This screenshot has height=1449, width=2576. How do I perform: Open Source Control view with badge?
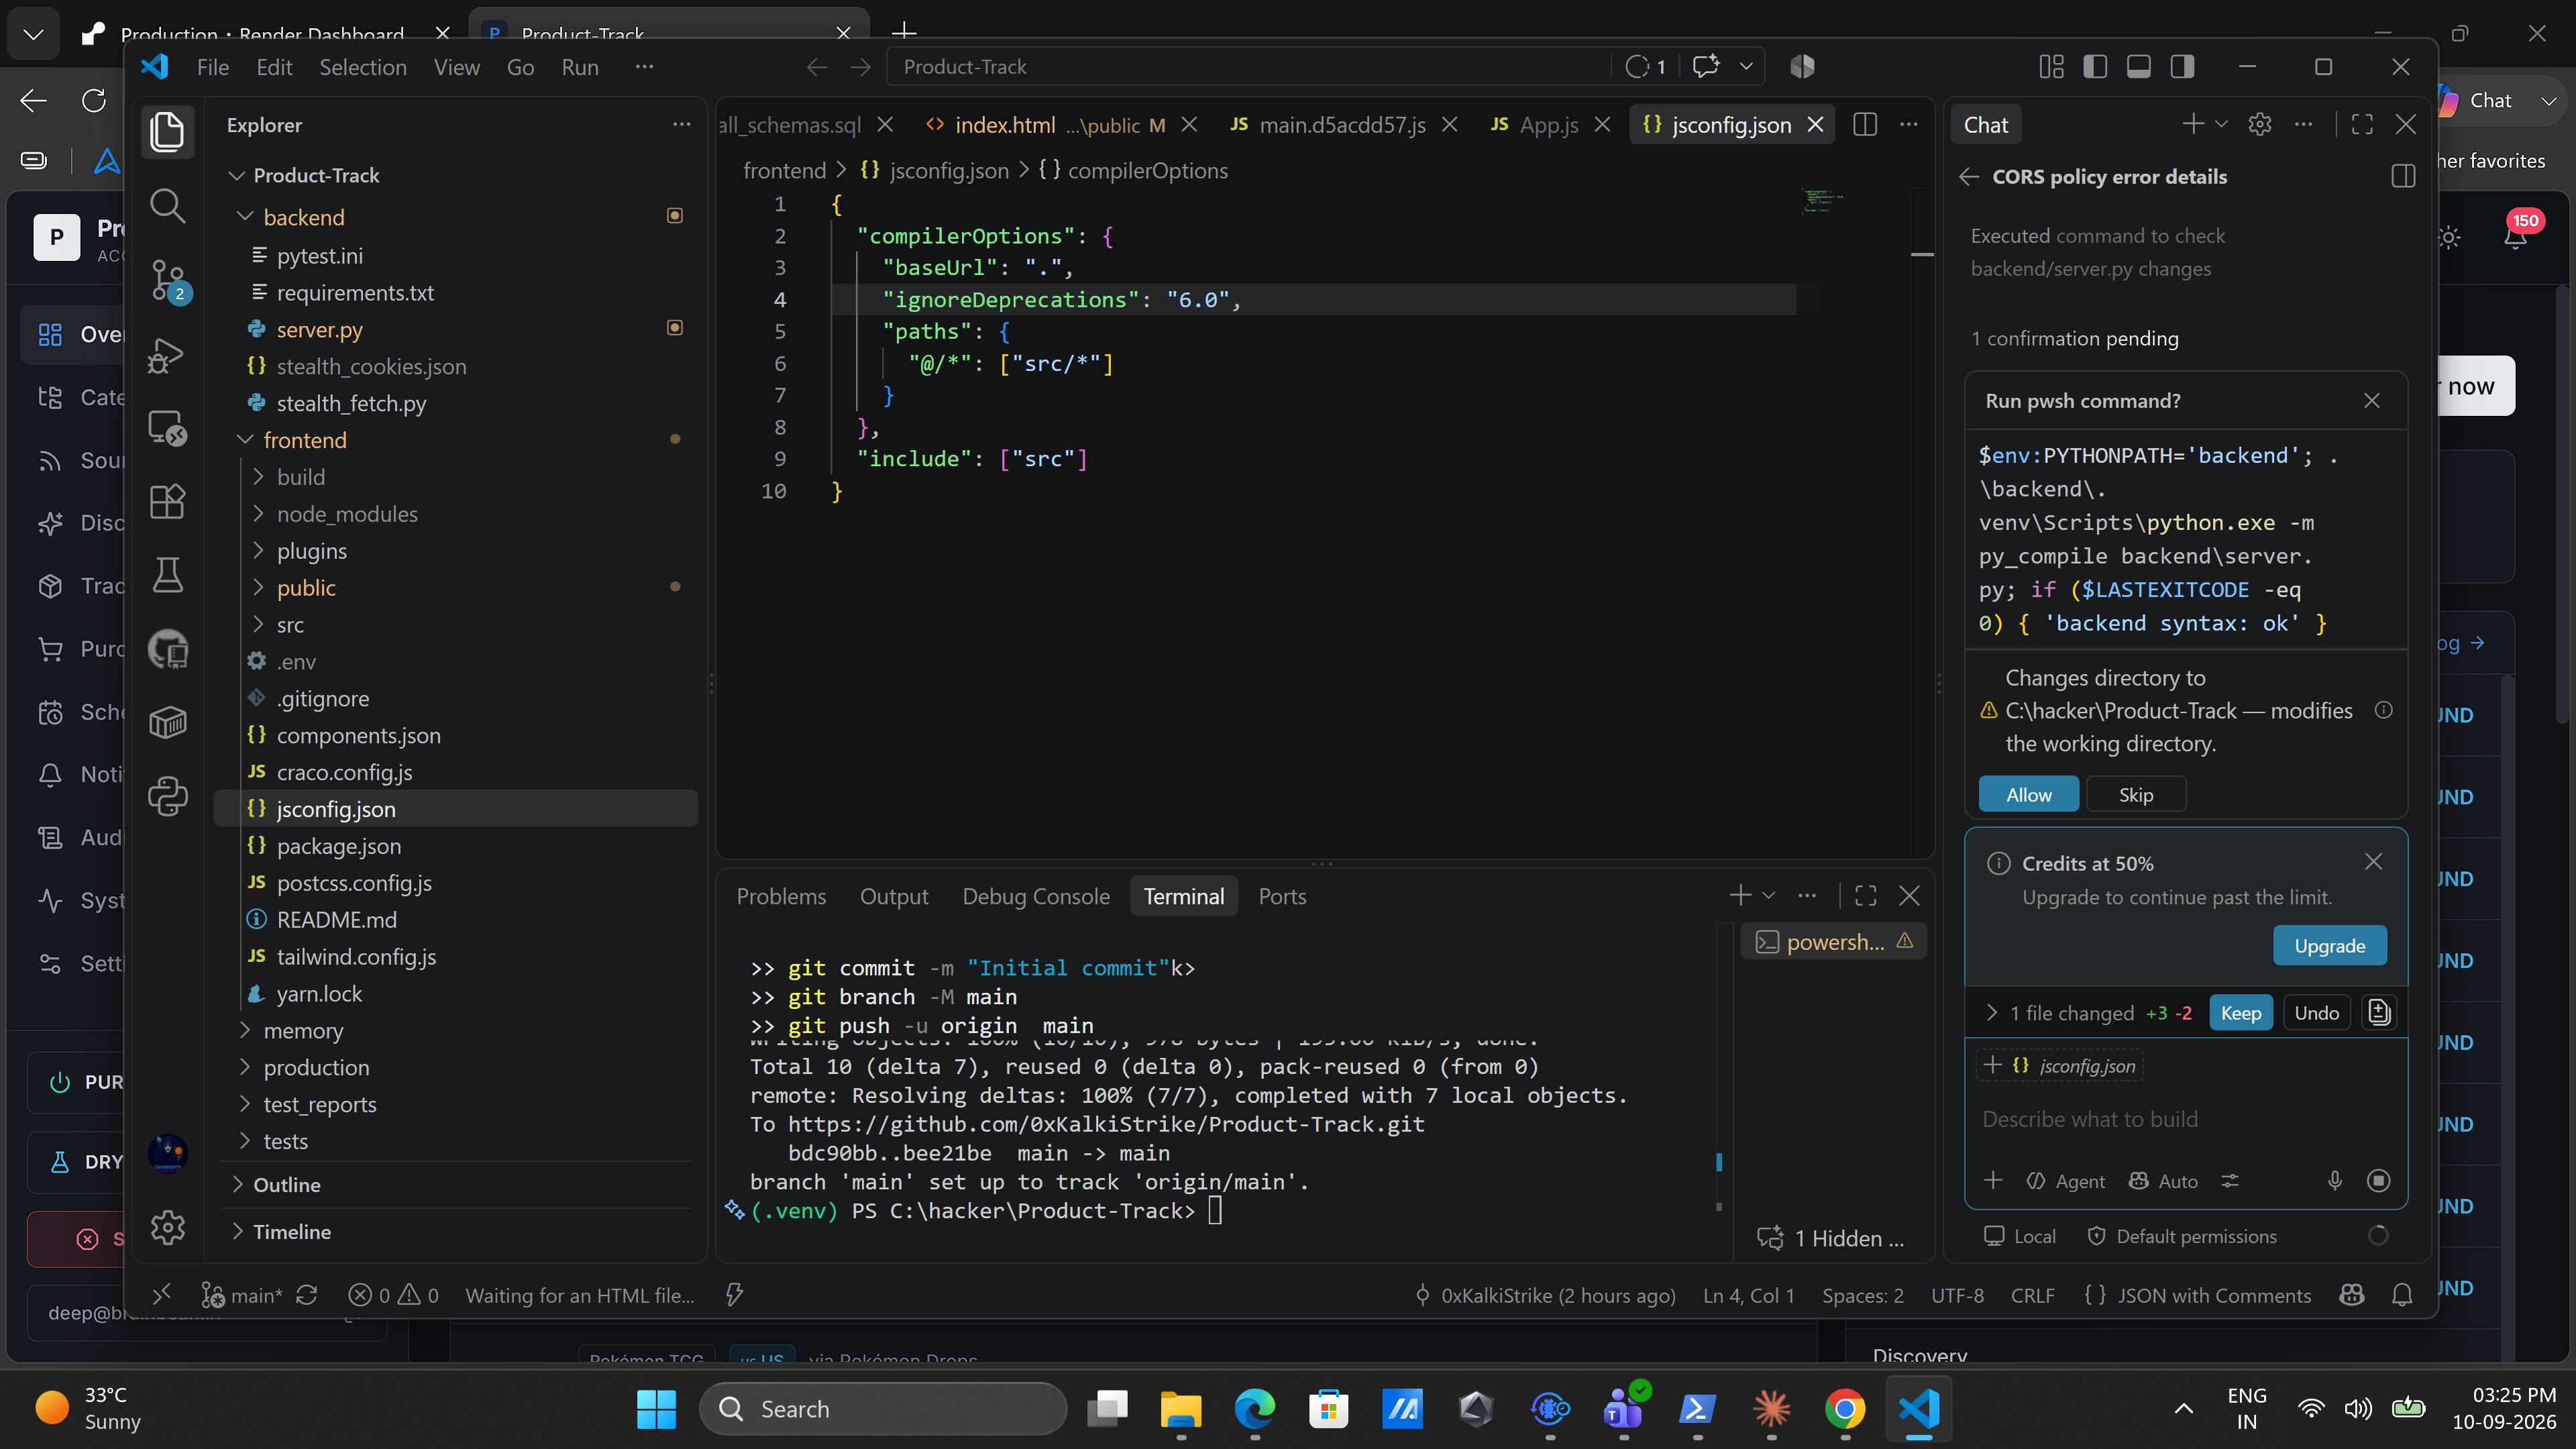(x=167, y=280)
